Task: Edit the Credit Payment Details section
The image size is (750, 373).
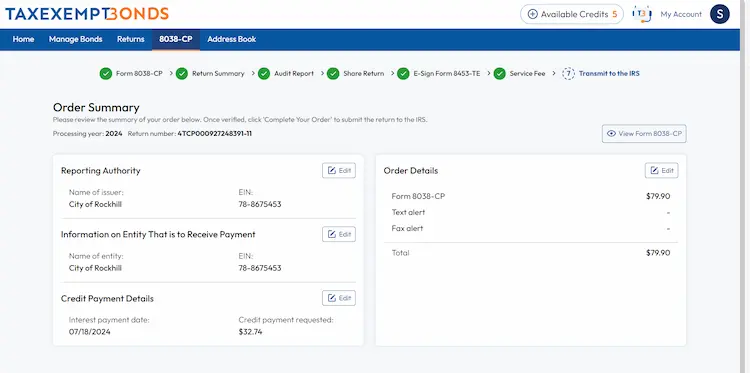Action: click(339, 298)
